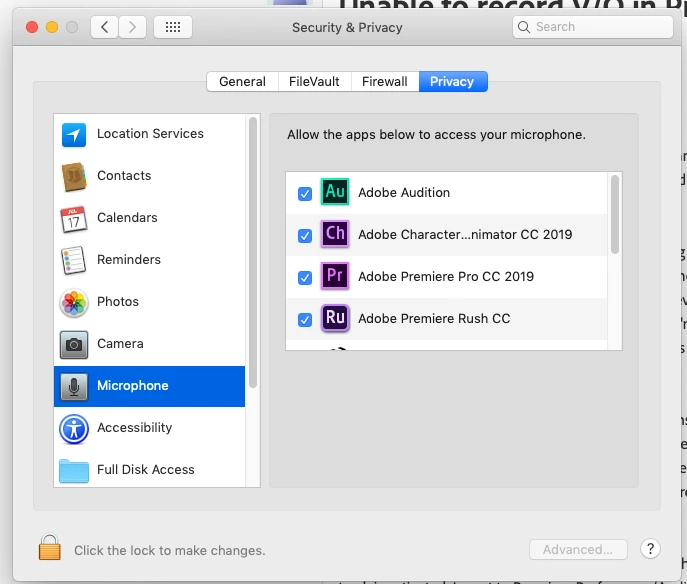
Task: Click the Reminders list icon
Action: (74, 260)
